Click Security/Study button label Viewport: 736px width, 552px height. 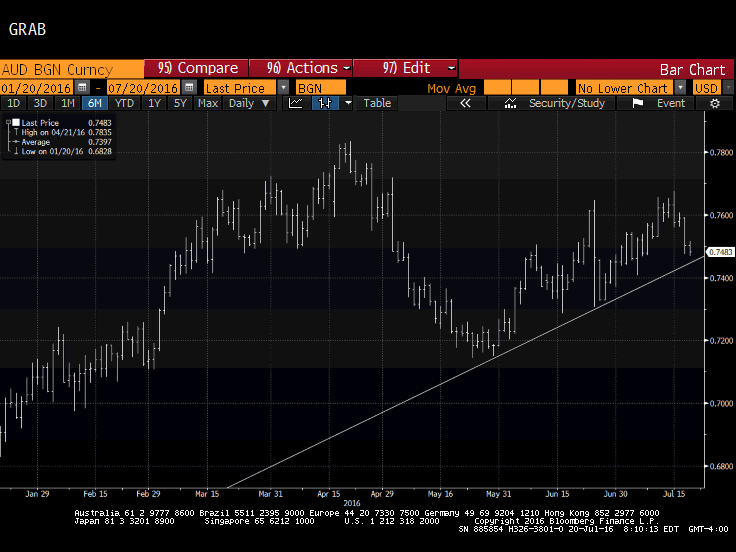(567, 103)
